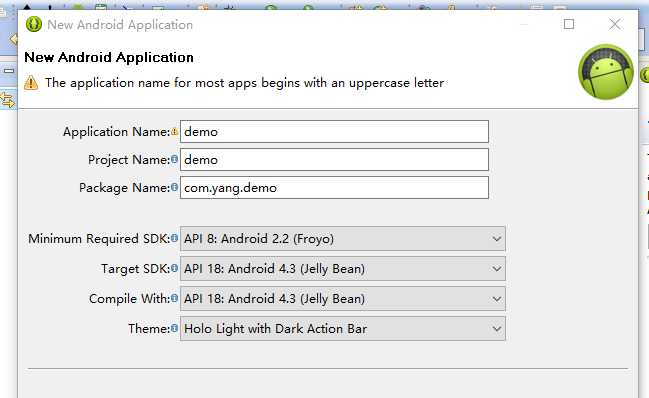The height and width of the screenshot is (398, 649).
Task: Click the uppercase letter warning message text
Action: tap(245, 83)
